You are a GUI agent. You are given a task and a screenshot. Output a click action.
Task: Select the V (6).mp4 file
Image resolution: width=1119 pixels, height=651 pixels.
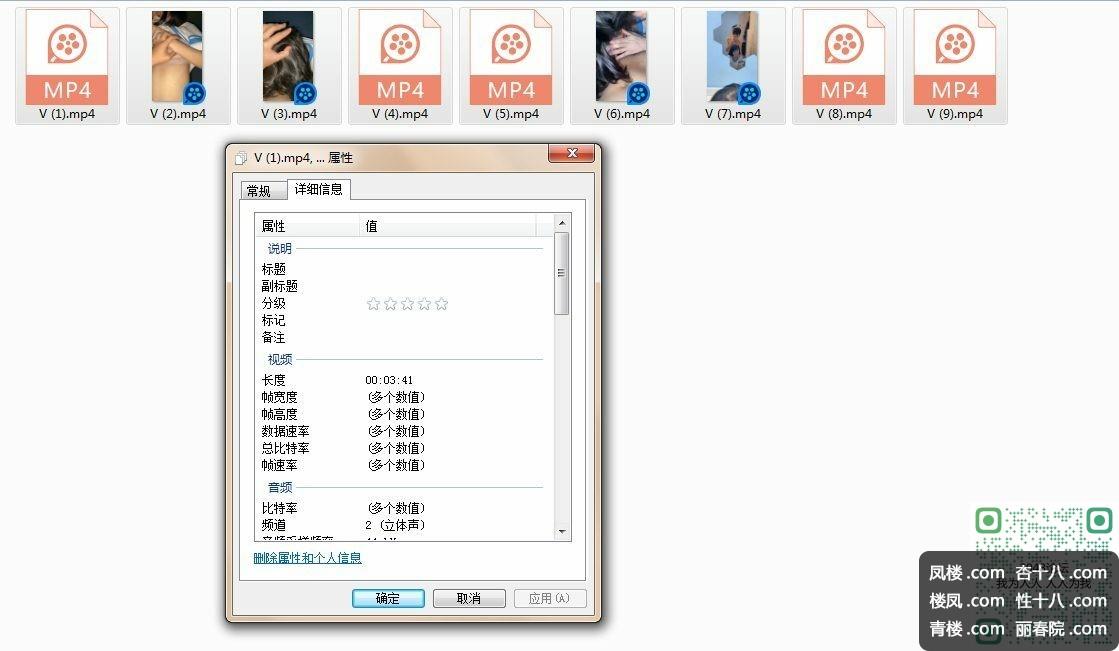pyautogui.click(x=622, y=66)
